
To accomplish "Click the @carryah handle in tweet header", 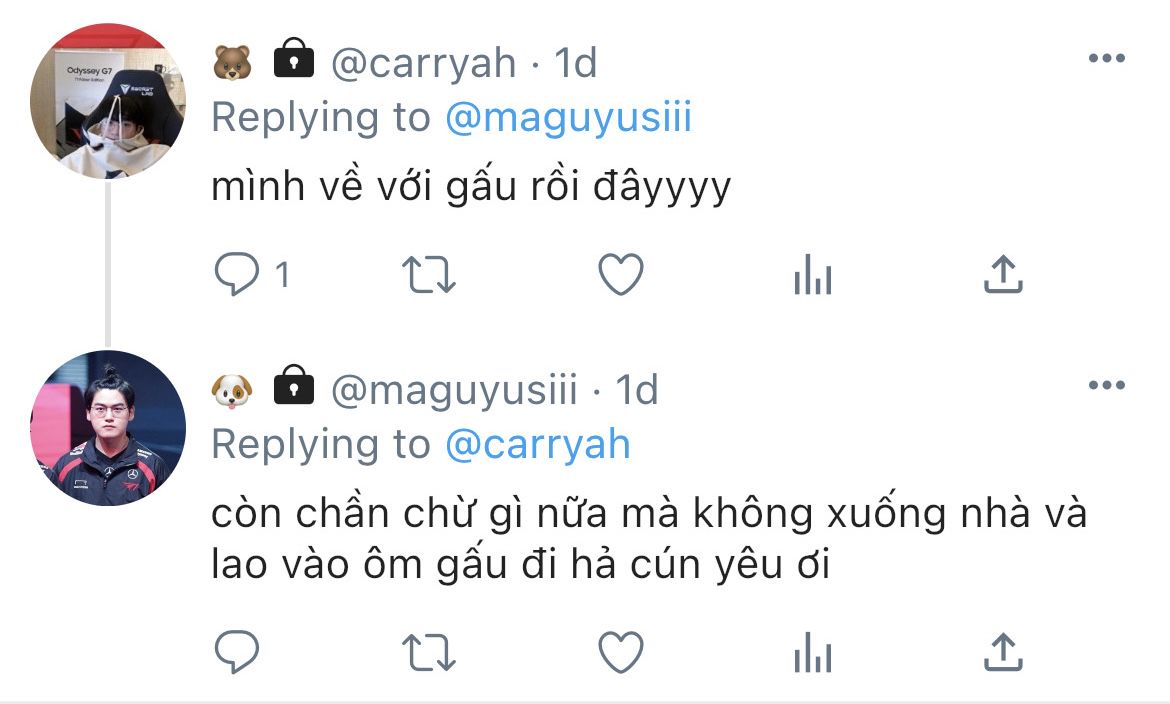I will (x=423, y=63).
